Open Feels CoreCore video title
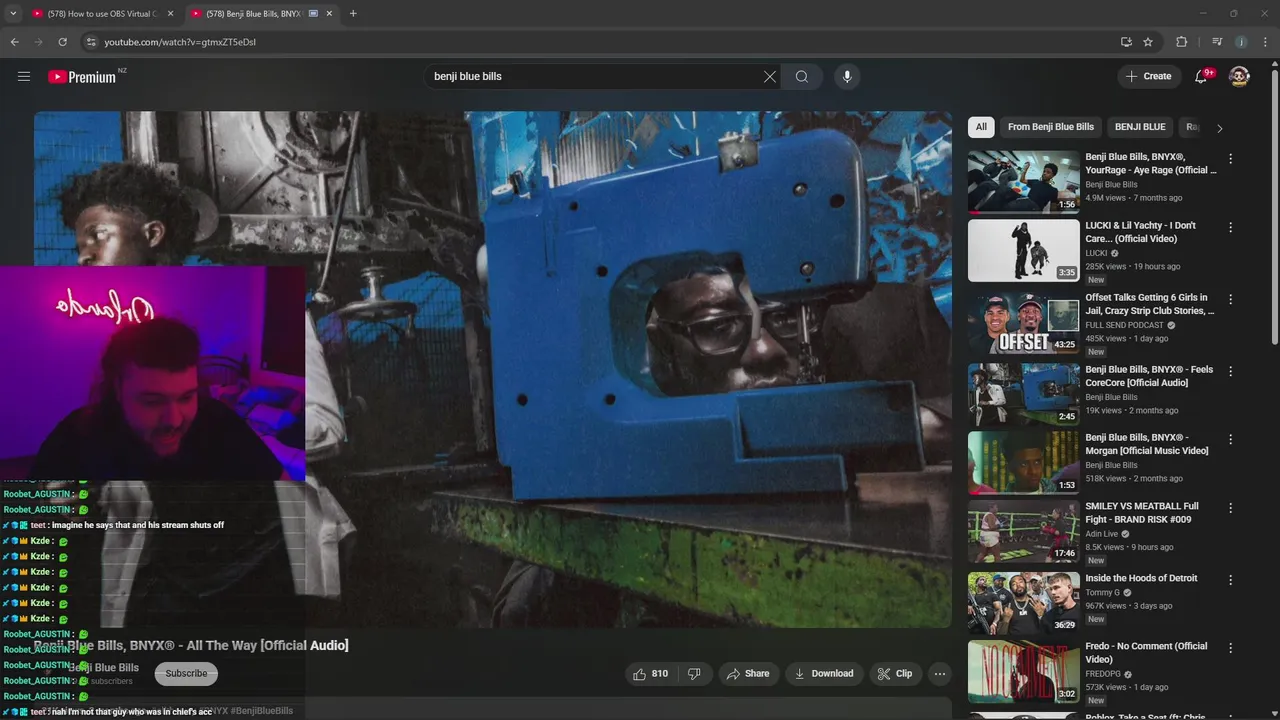The width and height of the screenshot is (1280, 720). click(x=1149, y=376)
